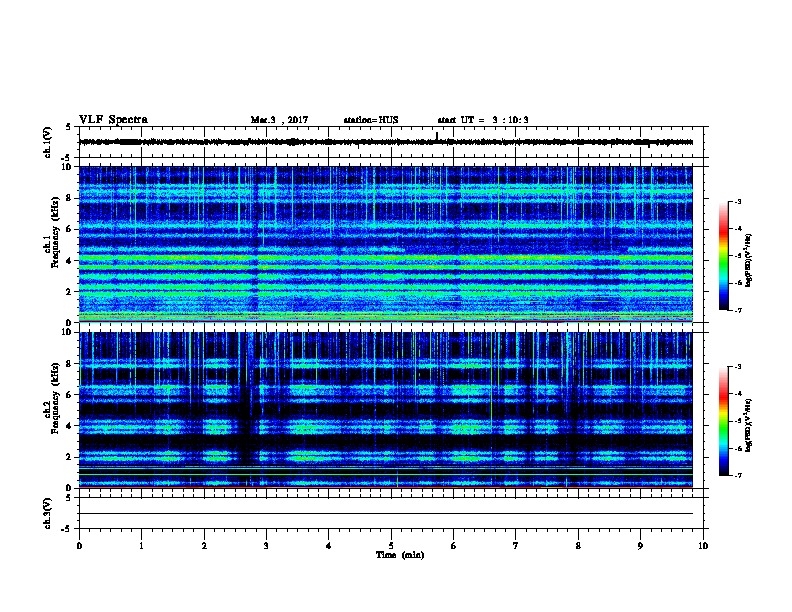Click the bottom time axis tick label "10"

coord(703,546)
